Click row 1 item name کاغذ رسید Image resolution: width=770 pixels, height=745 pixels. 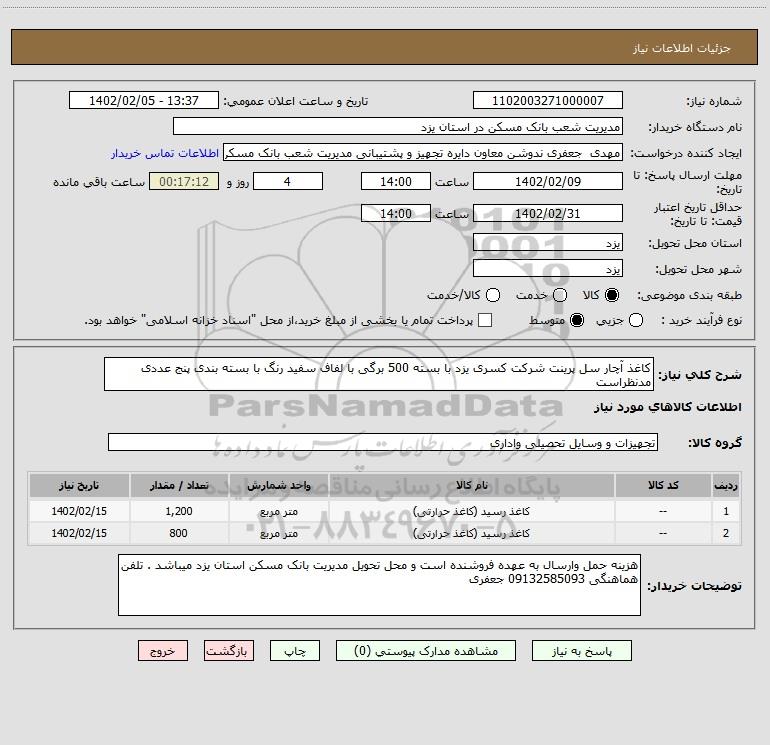[x=471, y=511]
